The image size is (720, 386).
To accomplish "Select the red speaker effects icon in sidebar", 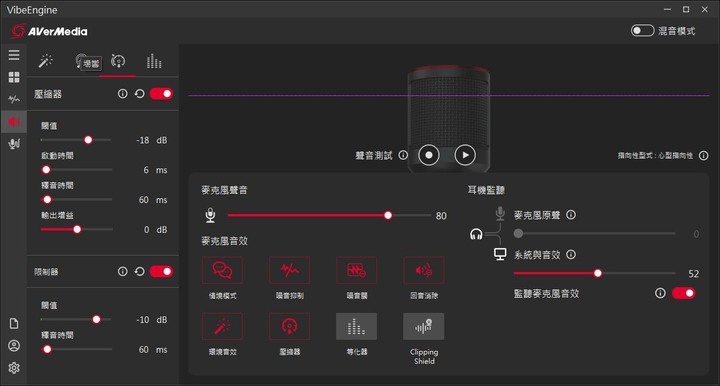I will 14,122.
